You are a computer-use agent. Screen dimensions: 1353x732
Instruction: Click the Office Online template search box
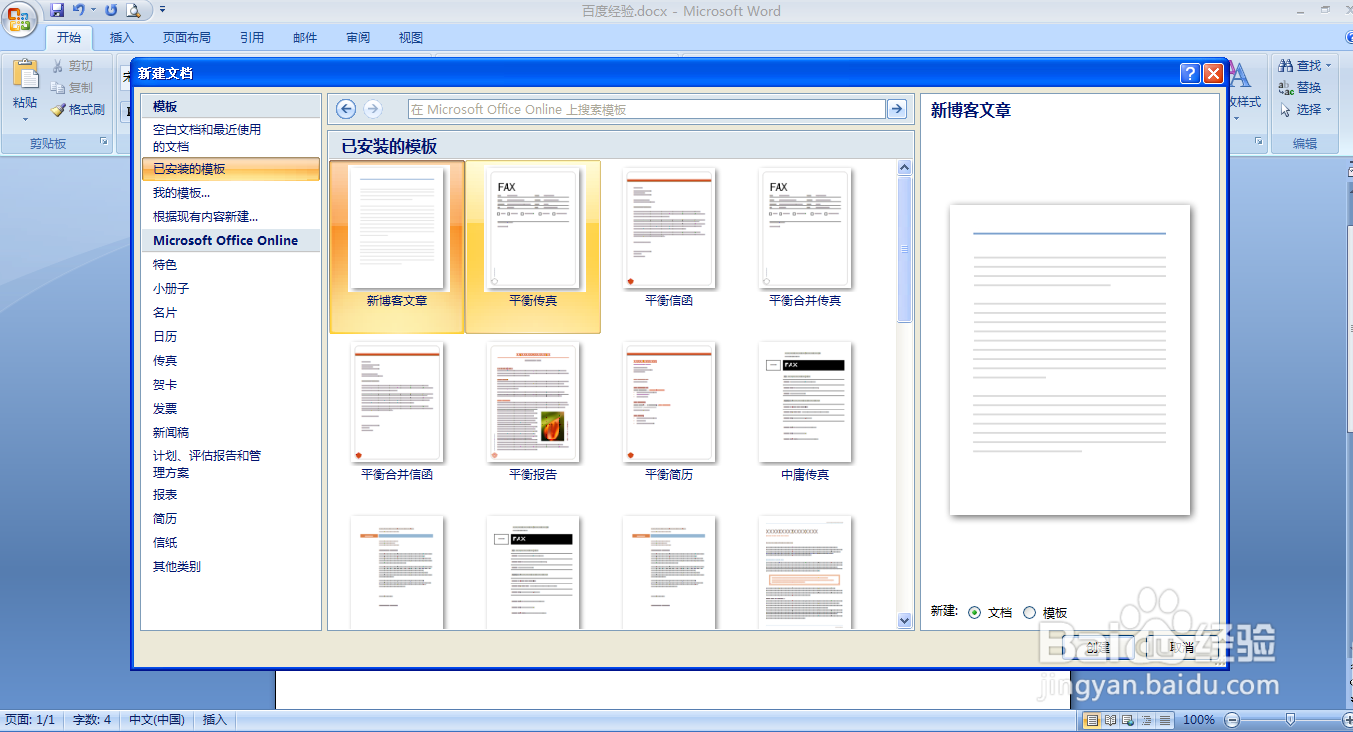tap(647, 109)
